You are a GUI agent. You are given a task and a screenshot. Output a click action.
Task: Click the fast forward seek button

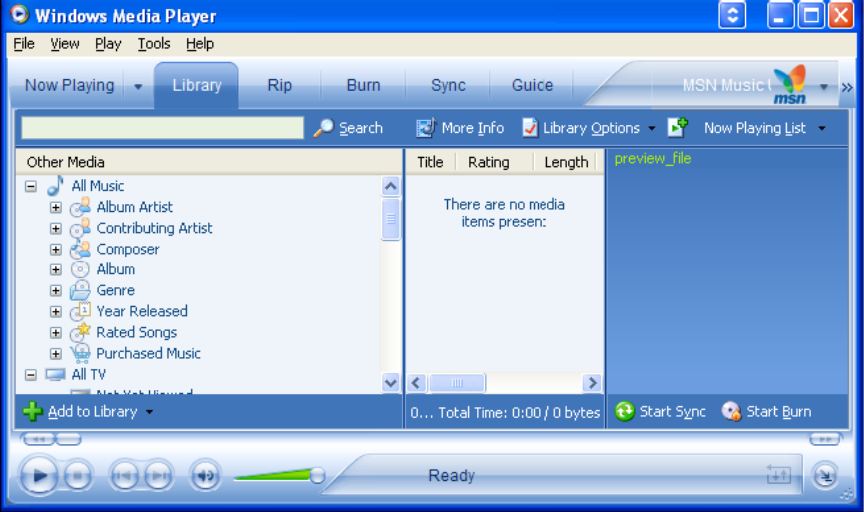[825, 439]
